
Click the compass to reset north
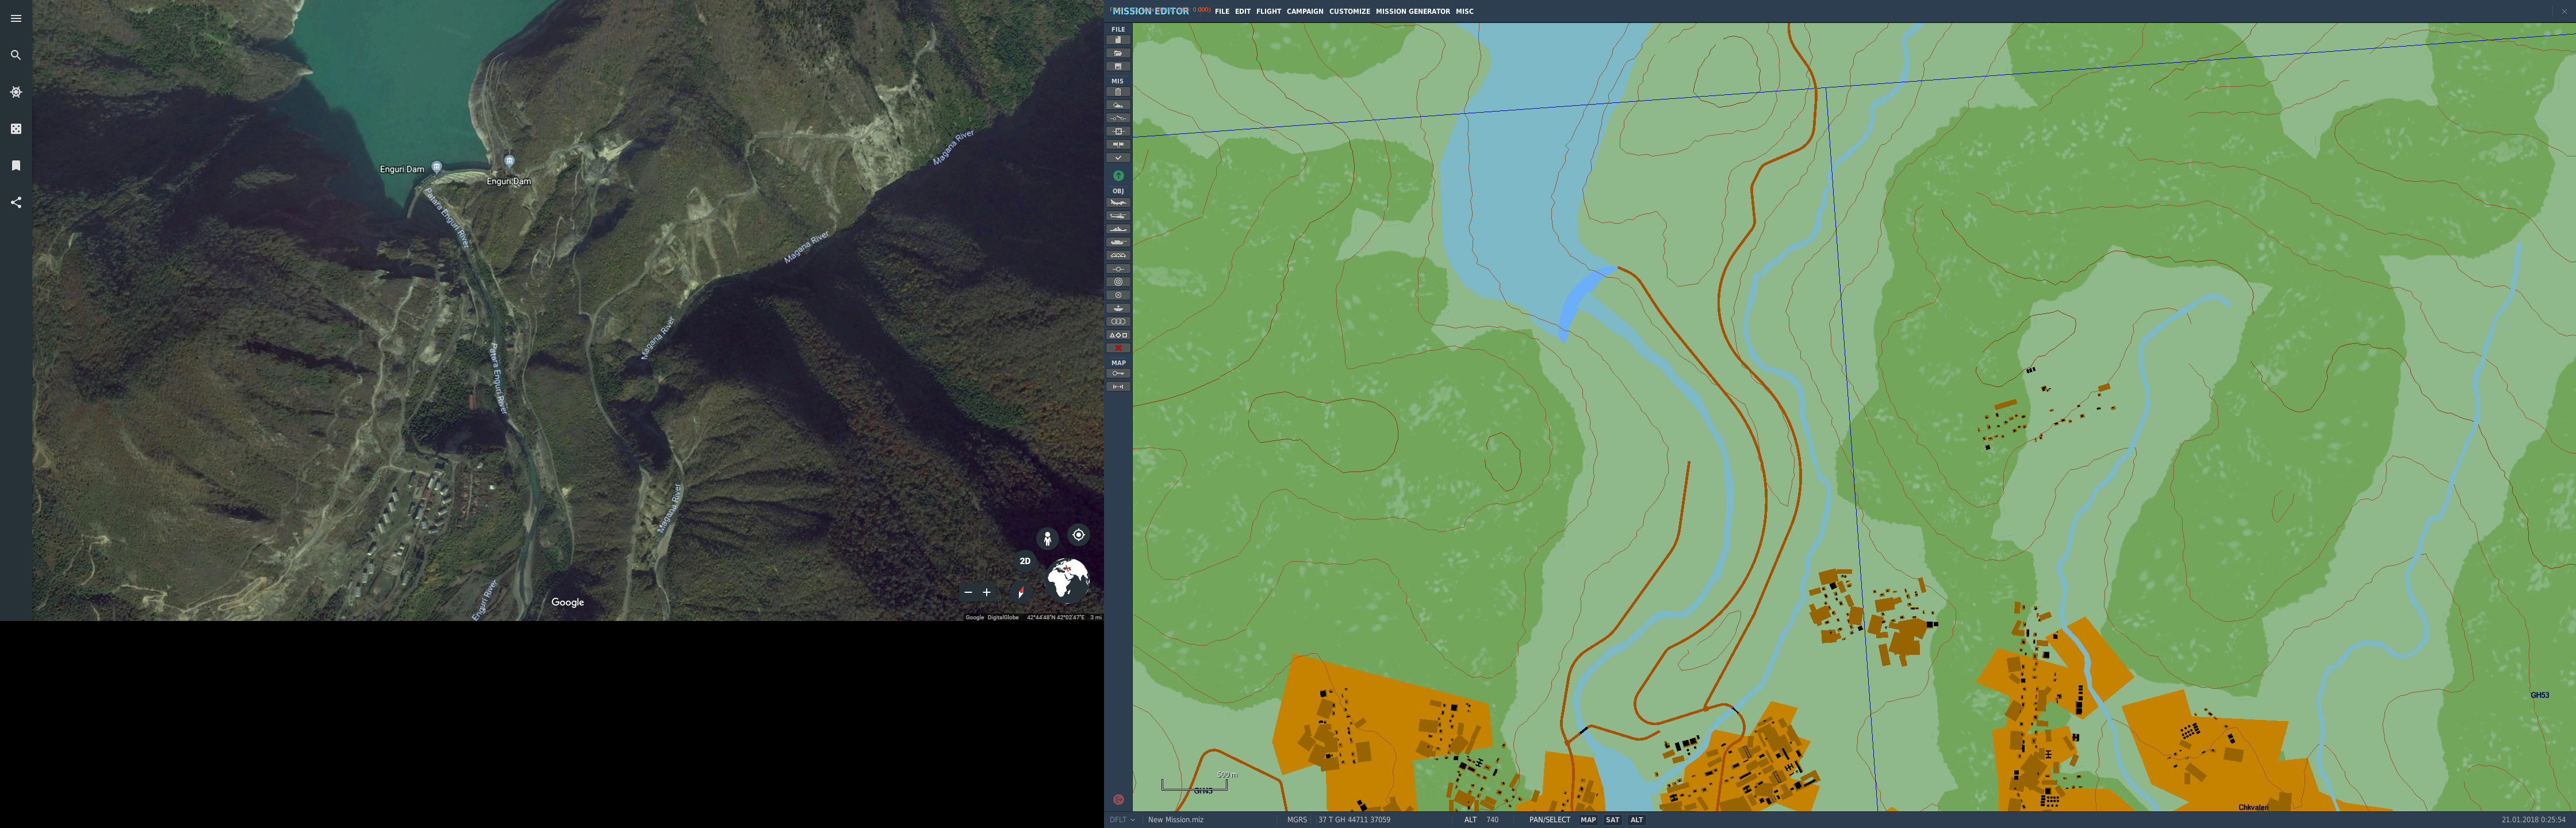click(1020, 592)
